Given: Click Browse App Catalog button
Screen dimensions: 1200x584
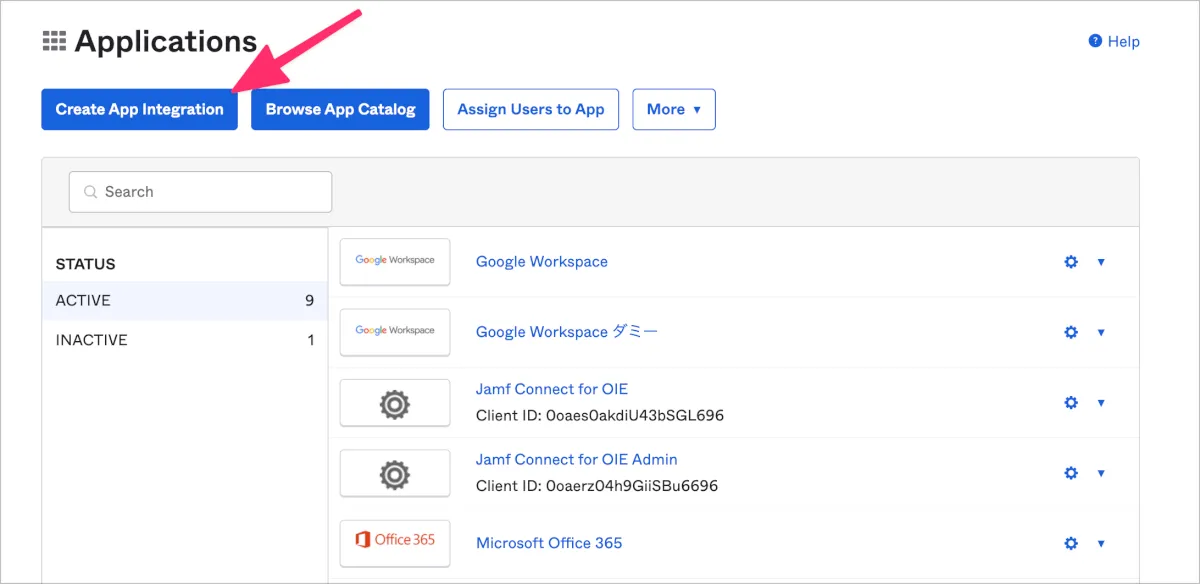Looking at the screenshot, I should coord(340,110).
